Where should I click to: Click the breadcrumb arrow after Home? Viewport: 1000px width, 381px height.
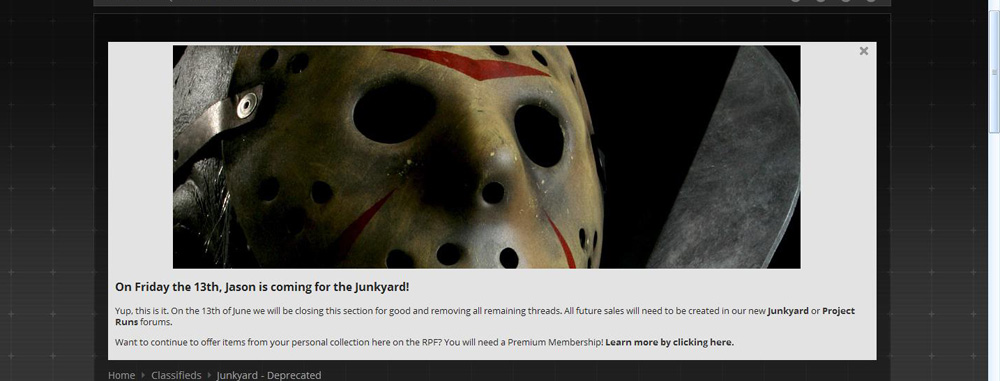[x=143, y=375]
